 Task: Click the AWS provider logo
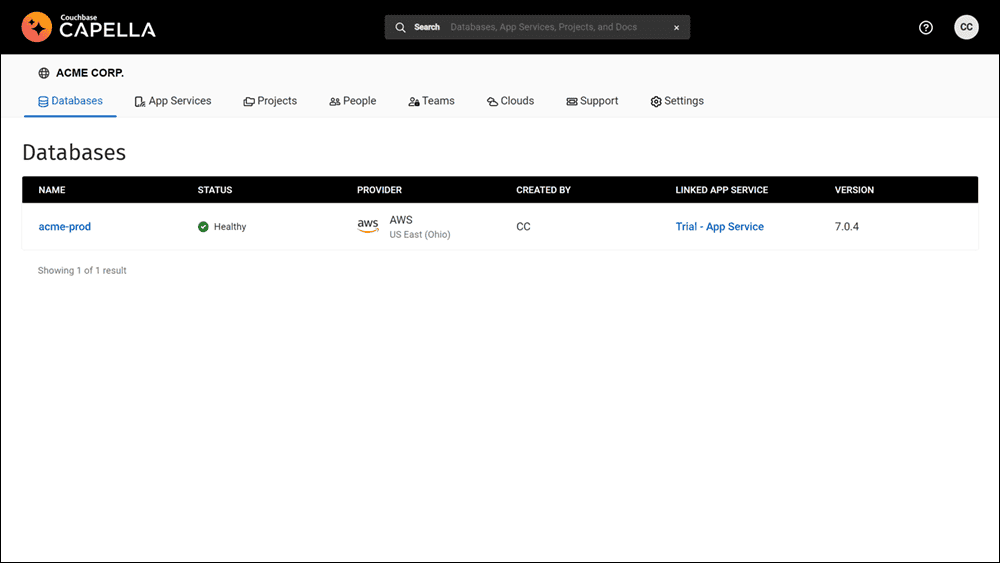(368, 226)
